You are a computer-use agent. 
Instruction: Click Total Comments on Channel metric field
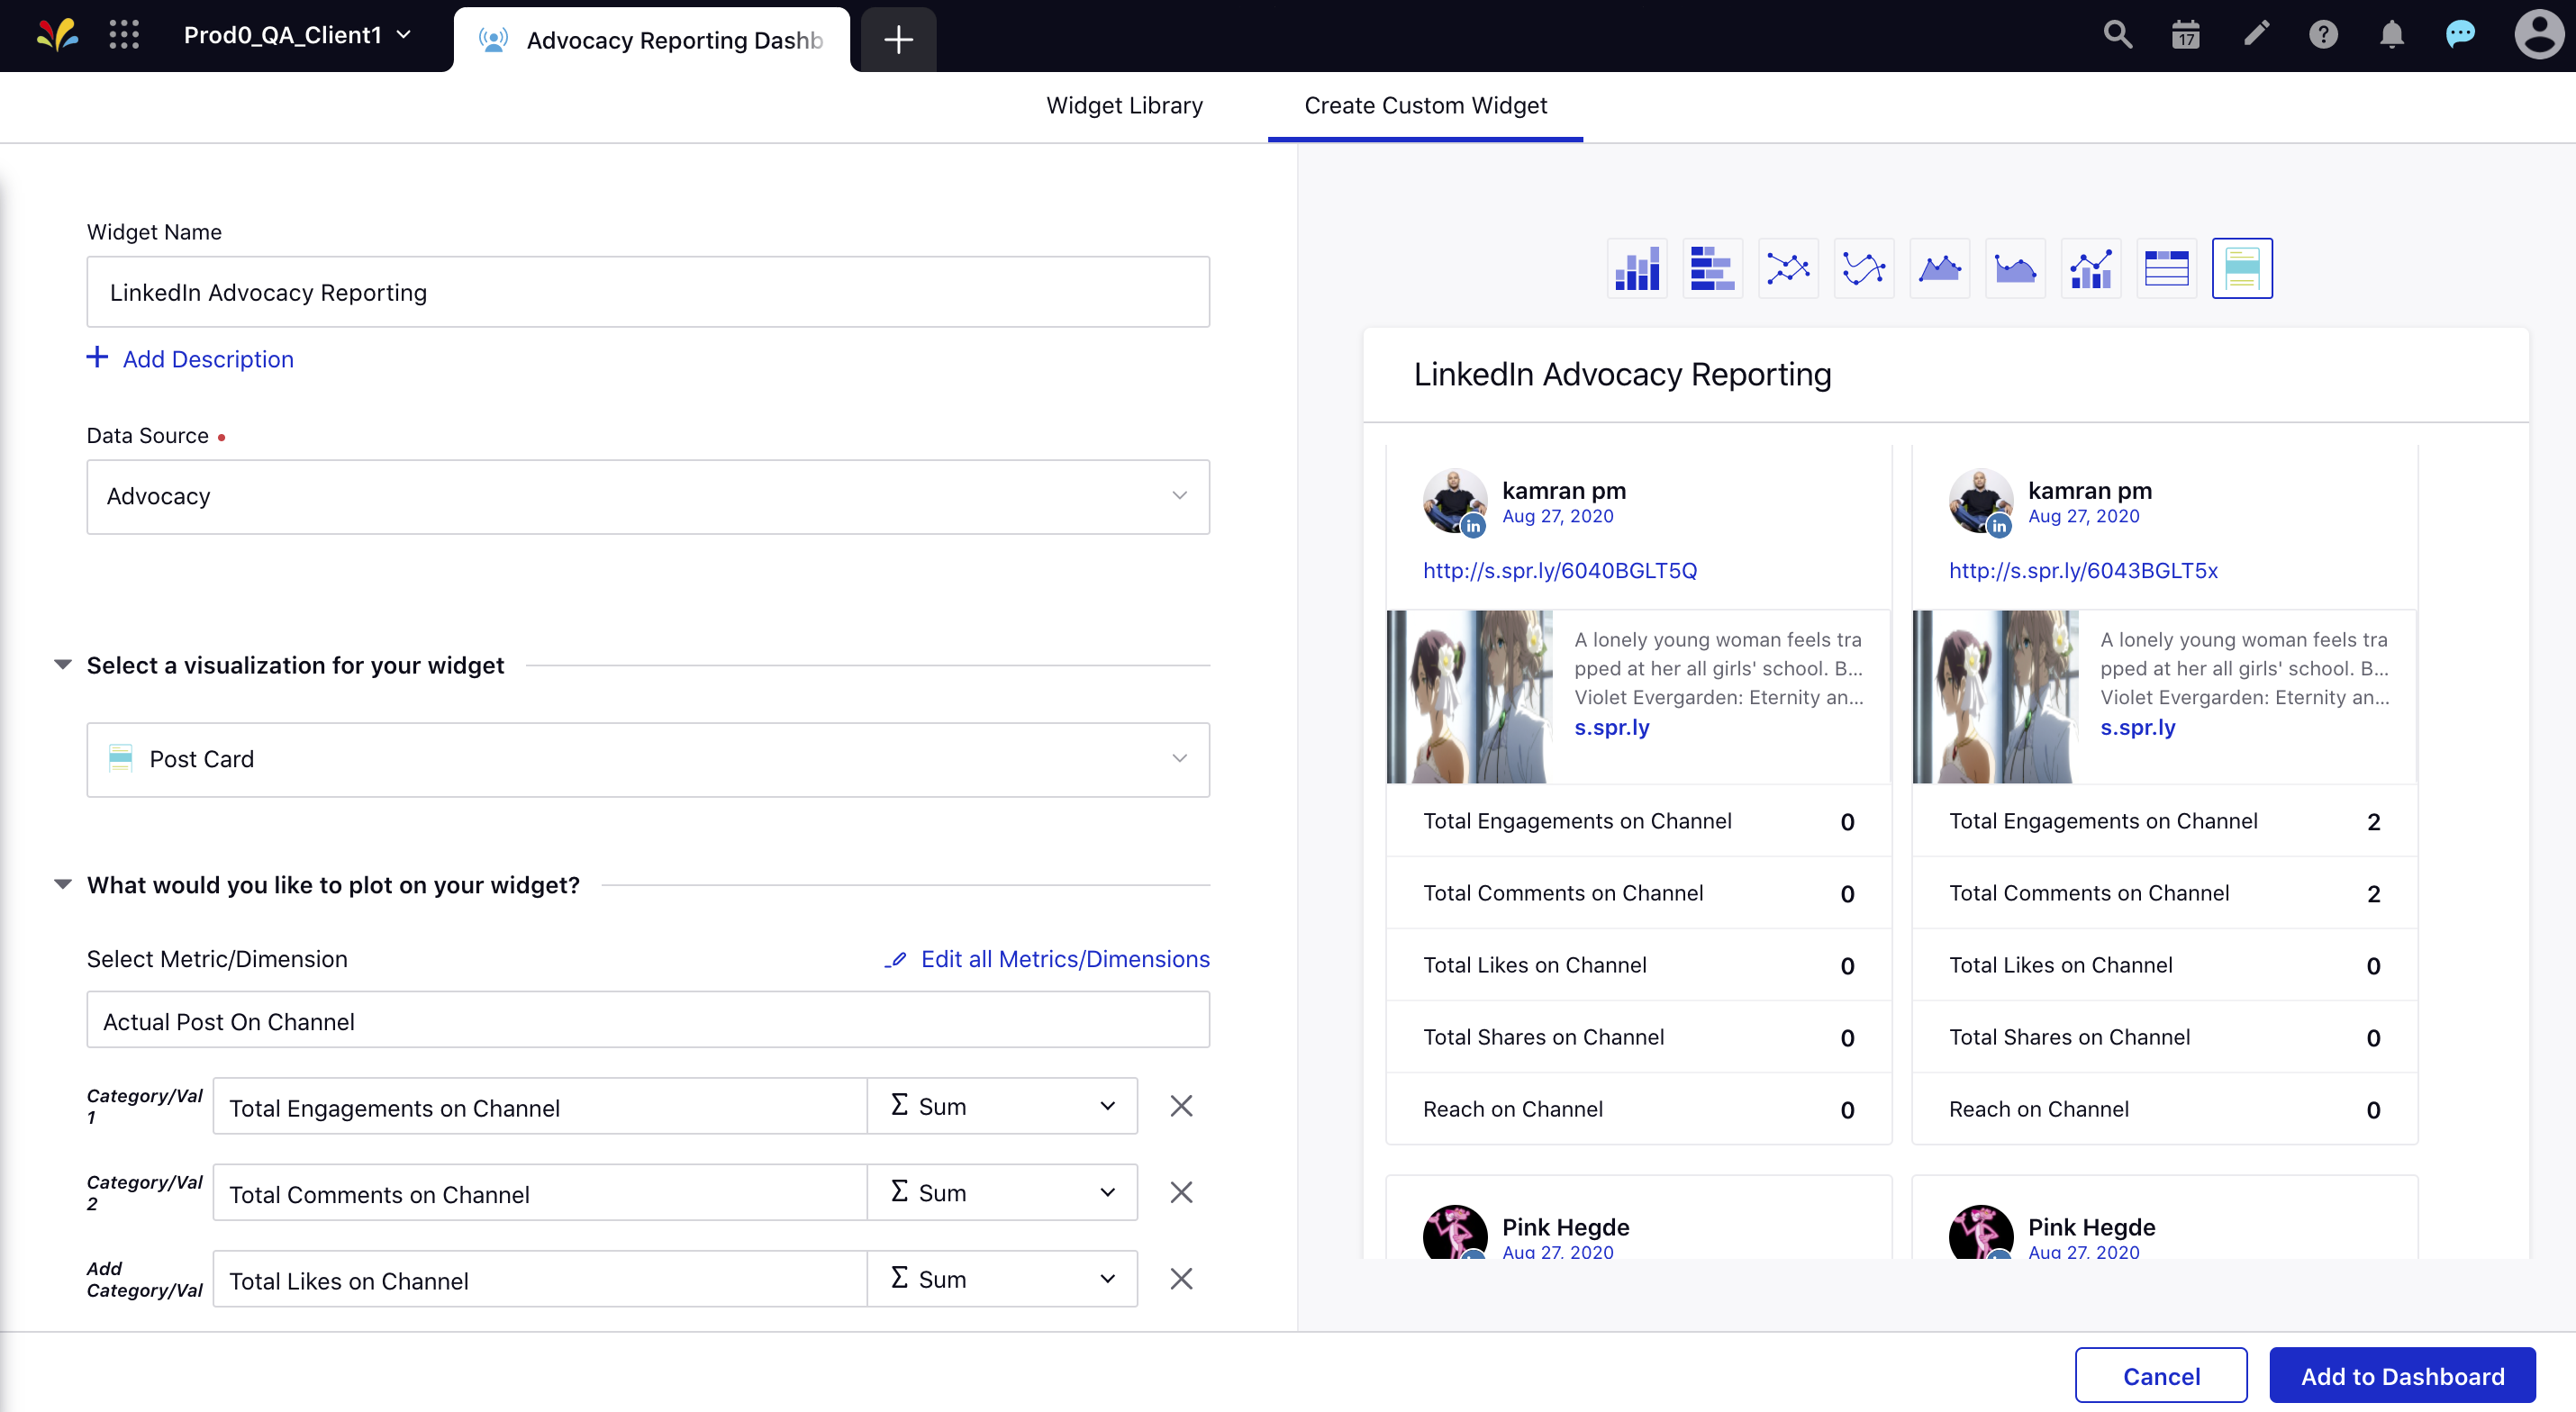540,1192
